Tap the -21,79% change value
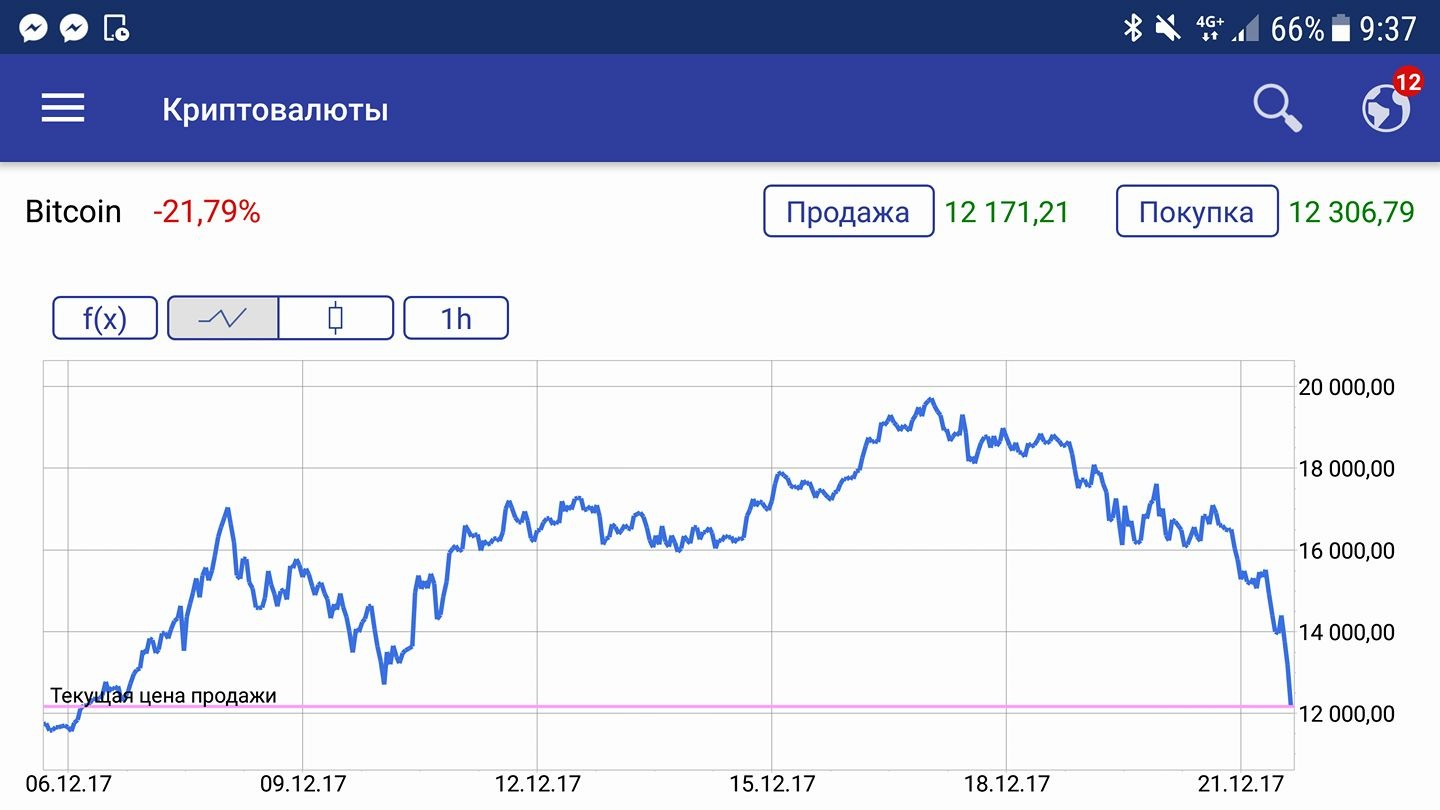The image size is (1440, 810). click(206, 212)
